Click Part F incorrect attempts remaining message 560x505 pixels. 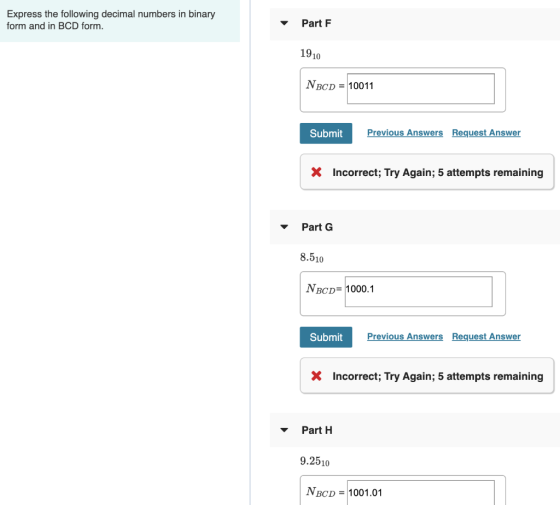[x=438, y=172]
